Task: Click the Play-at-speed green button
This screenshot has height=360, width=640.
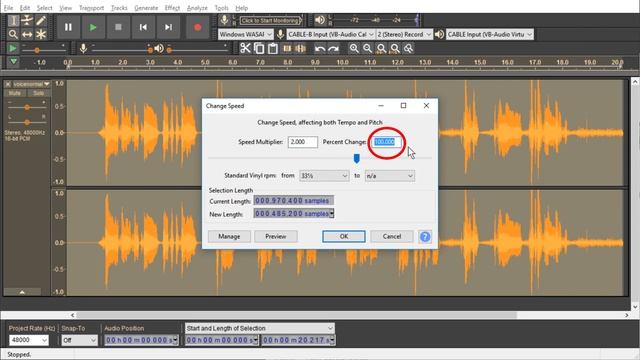Action: [13, 49]
